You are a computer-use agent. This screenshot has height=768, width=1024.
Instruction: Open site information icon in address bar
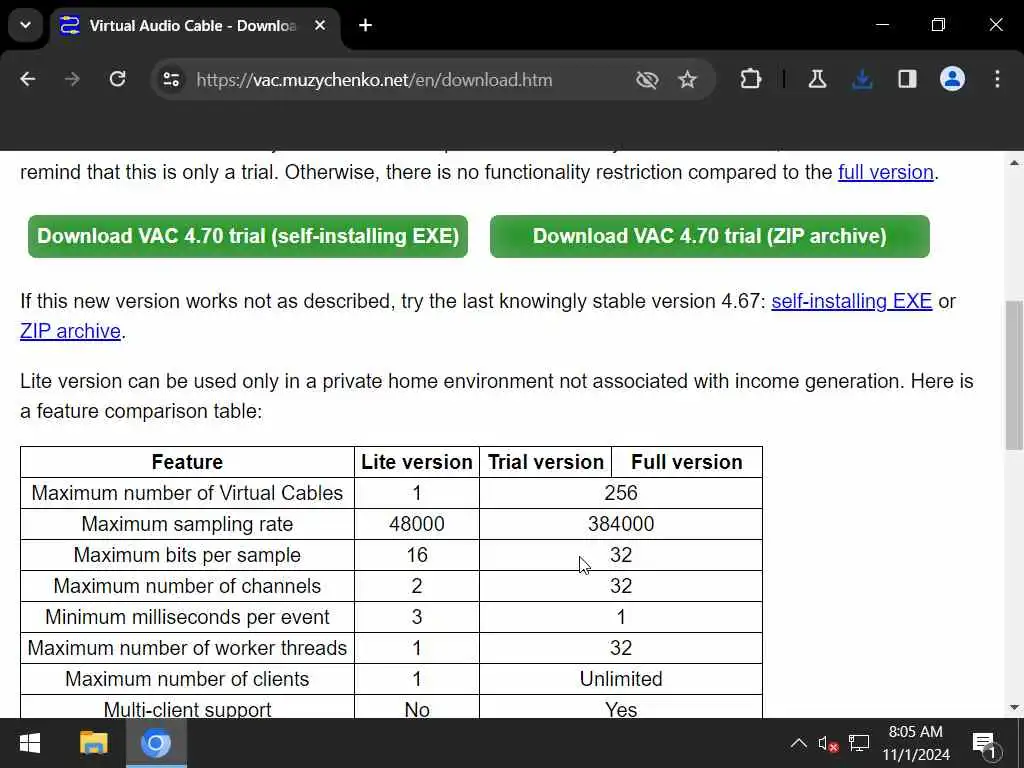(x=172, y=80)
